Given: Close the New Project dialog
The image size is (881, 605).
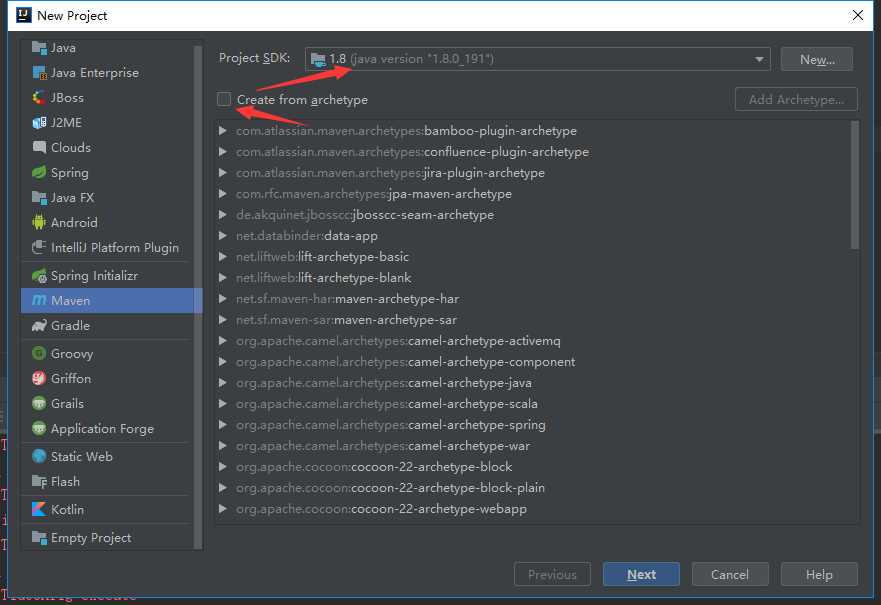Looking at the screenshot, I should pyautogui.click(x=857, y=15).
